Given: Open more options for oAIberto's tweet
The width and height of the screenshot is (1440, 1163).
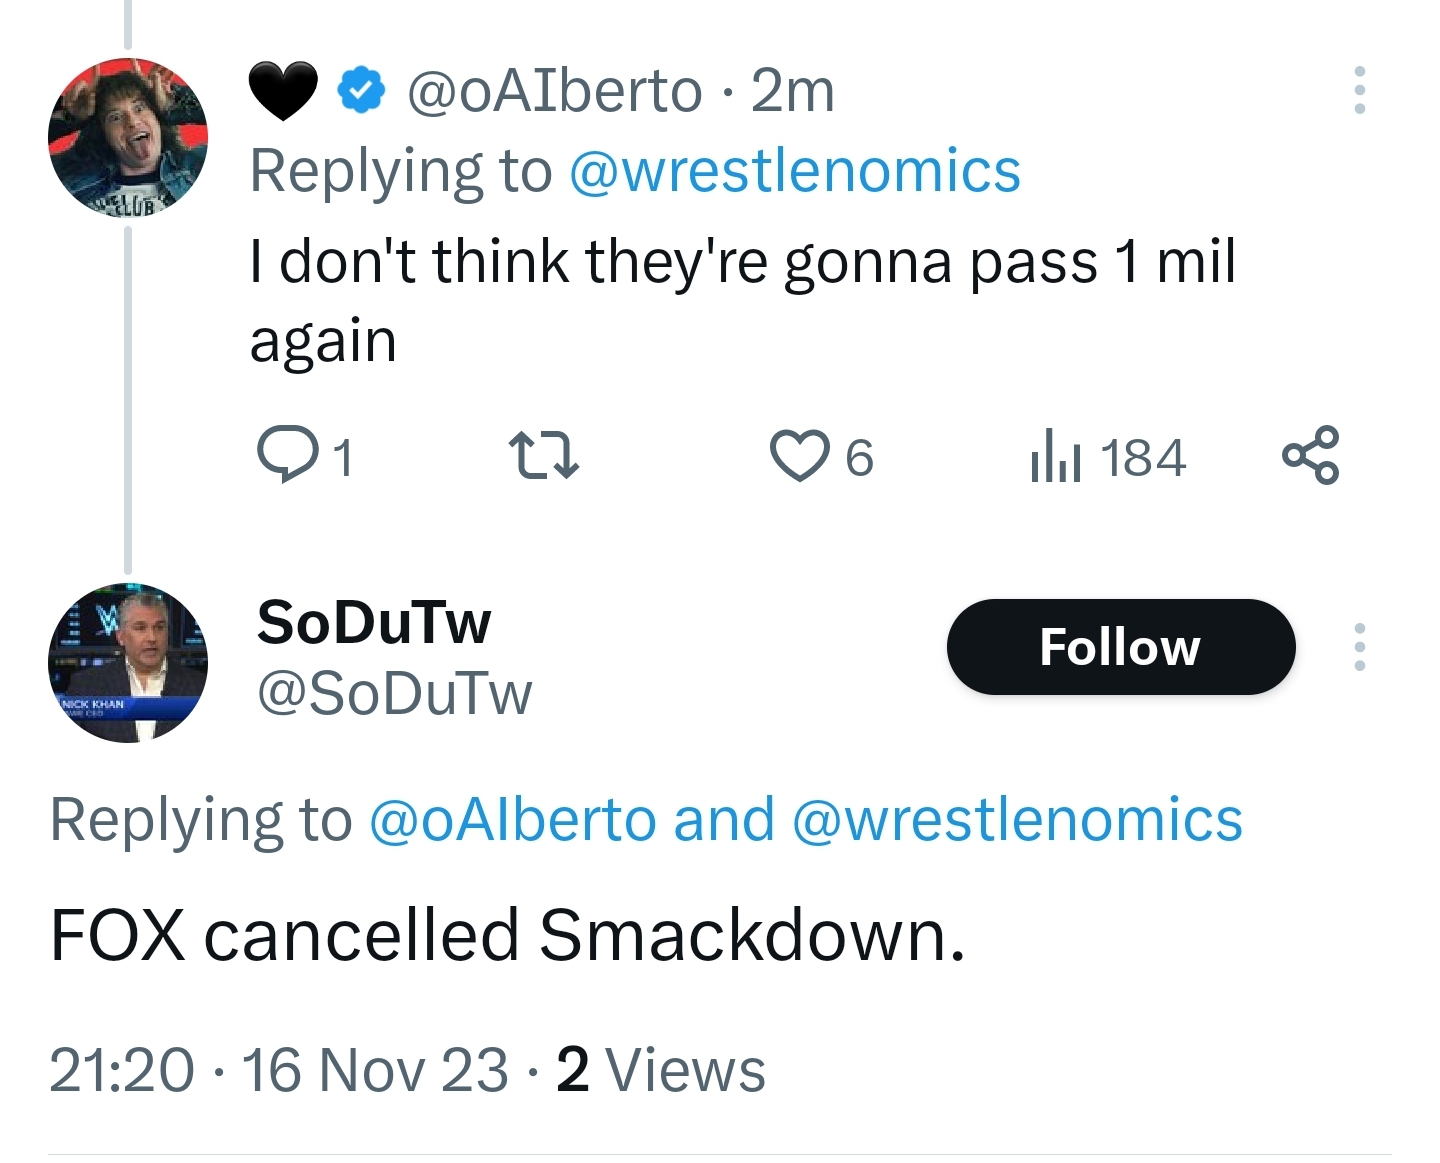Looking at the screenshot, I should (1359, 91).
